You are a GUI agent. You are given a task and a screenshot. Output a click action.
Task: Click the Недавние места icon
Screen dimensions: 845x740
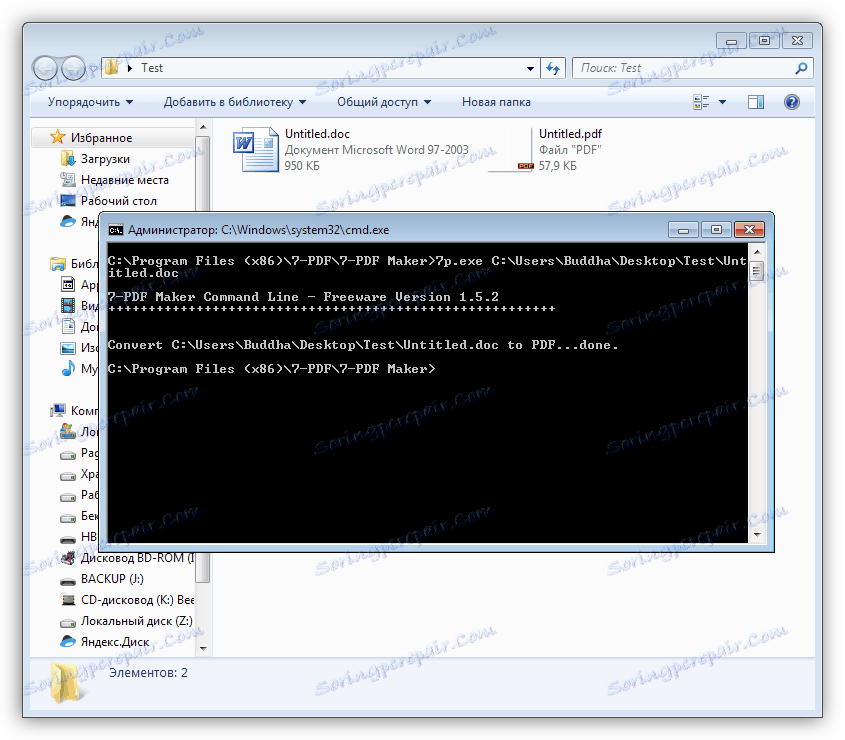tap(68, 179)
